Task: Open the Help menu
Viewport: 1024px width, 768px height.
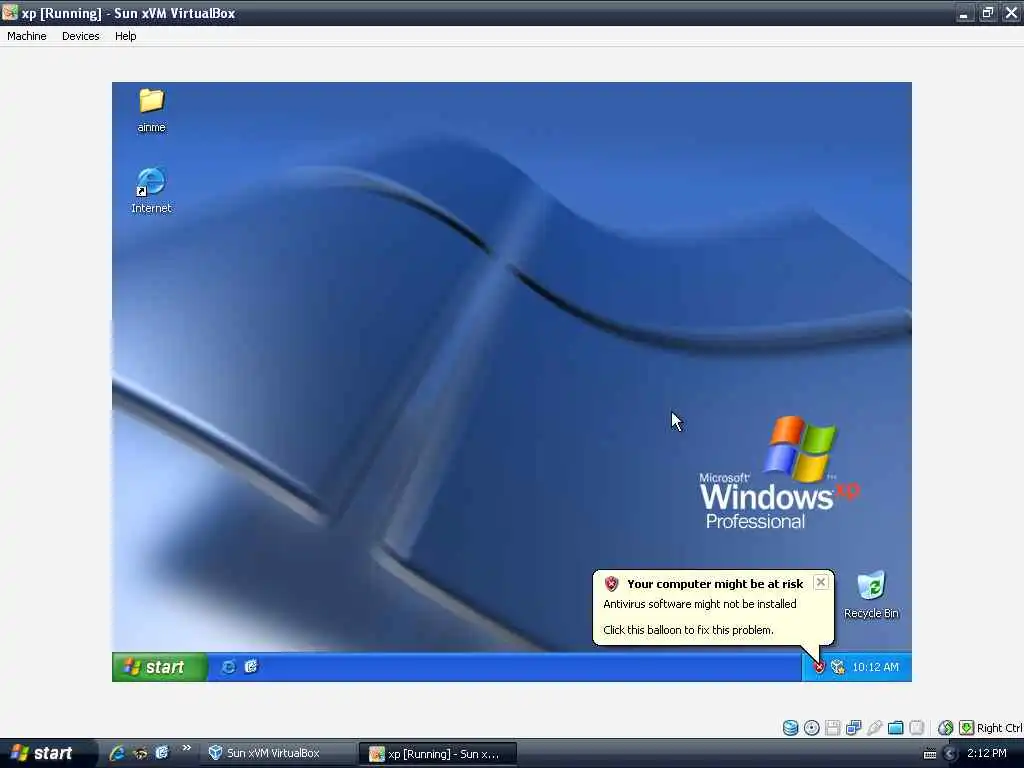Action: (125, 36)
